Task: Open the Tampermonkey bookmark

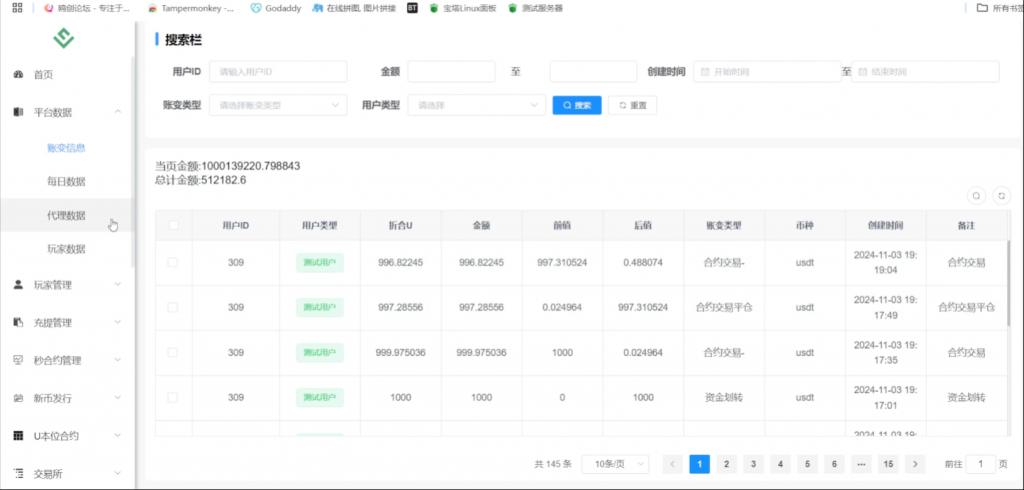Action: click(x=191, y=8)
